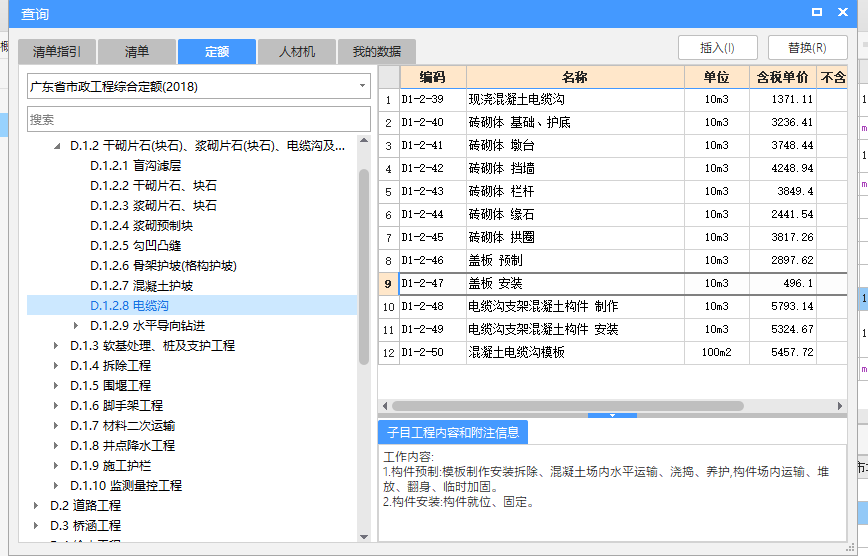This screenshot has height=556, width=868.
Task: Click price cell 5457.72
Action: pyautogui.click(x=783, y=352)
